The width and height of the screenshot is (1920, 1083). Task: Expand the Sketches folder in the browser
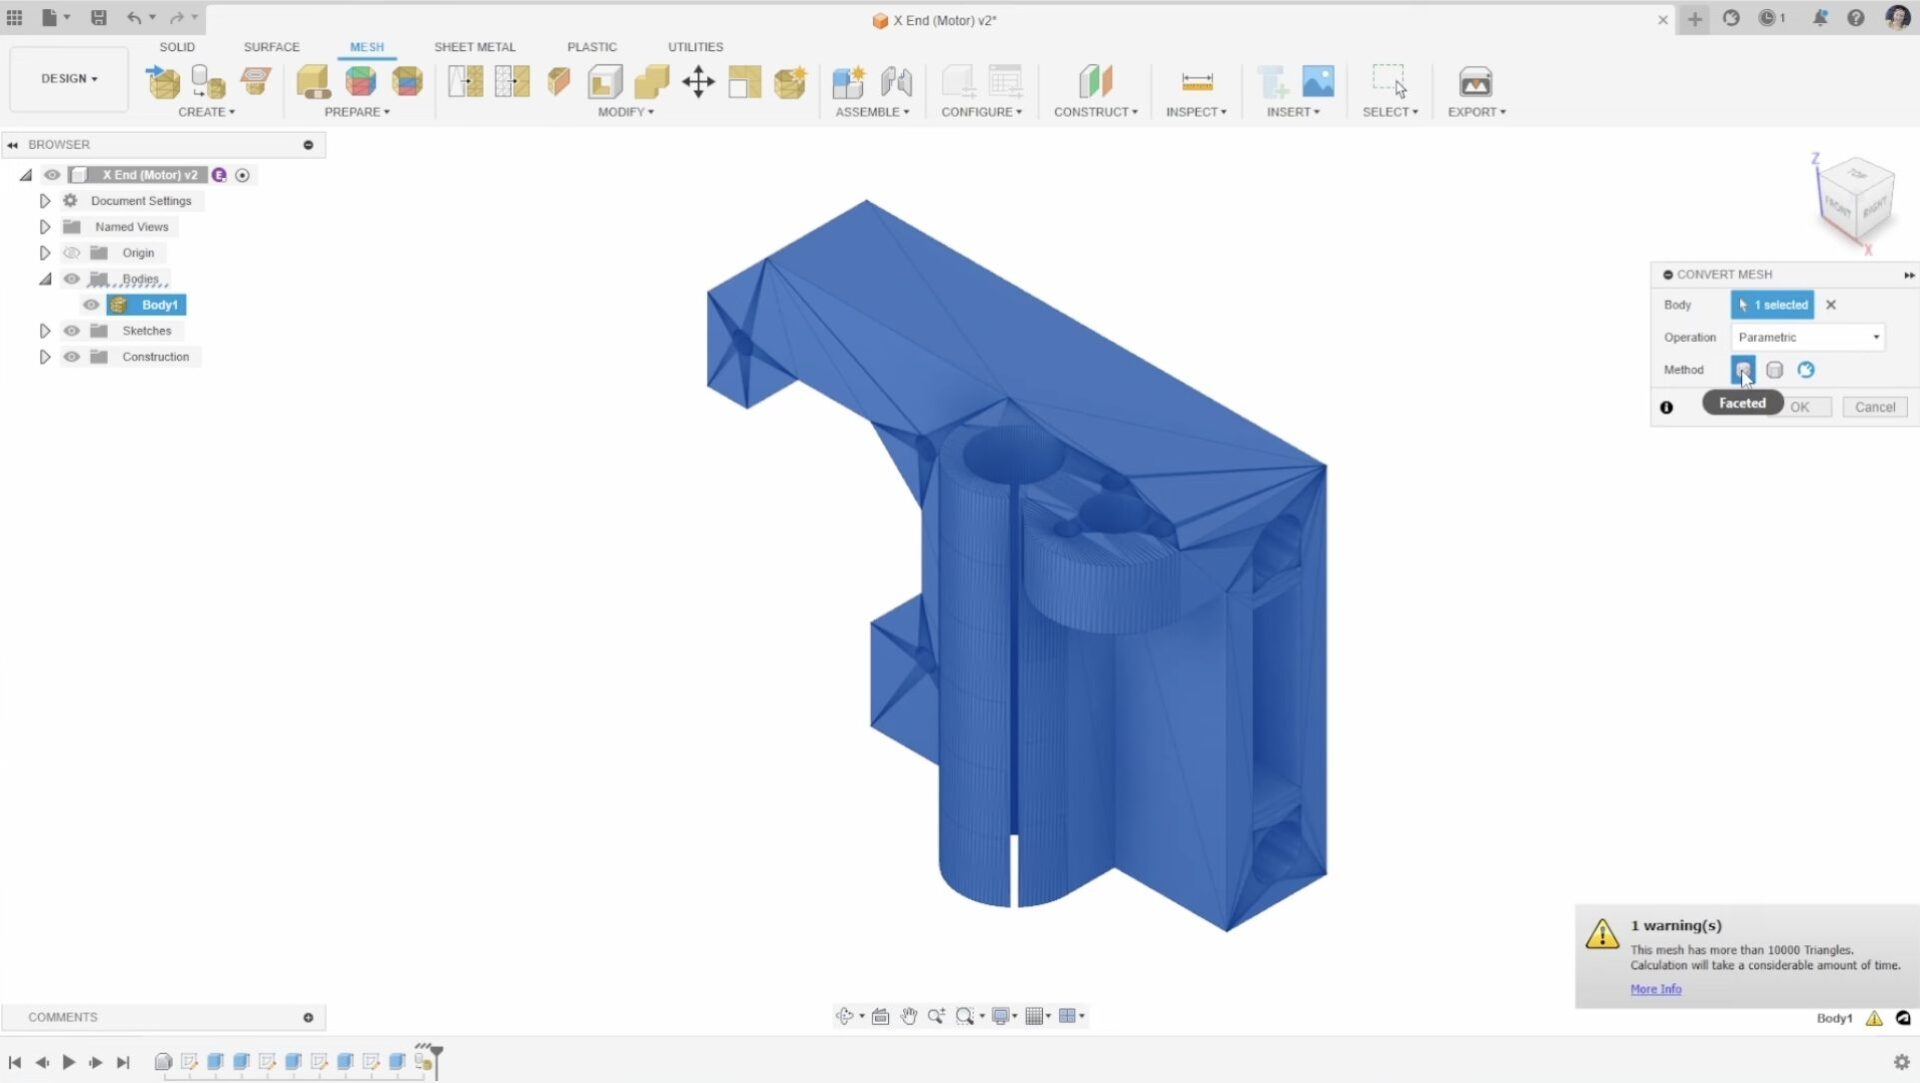click(45, 330)
